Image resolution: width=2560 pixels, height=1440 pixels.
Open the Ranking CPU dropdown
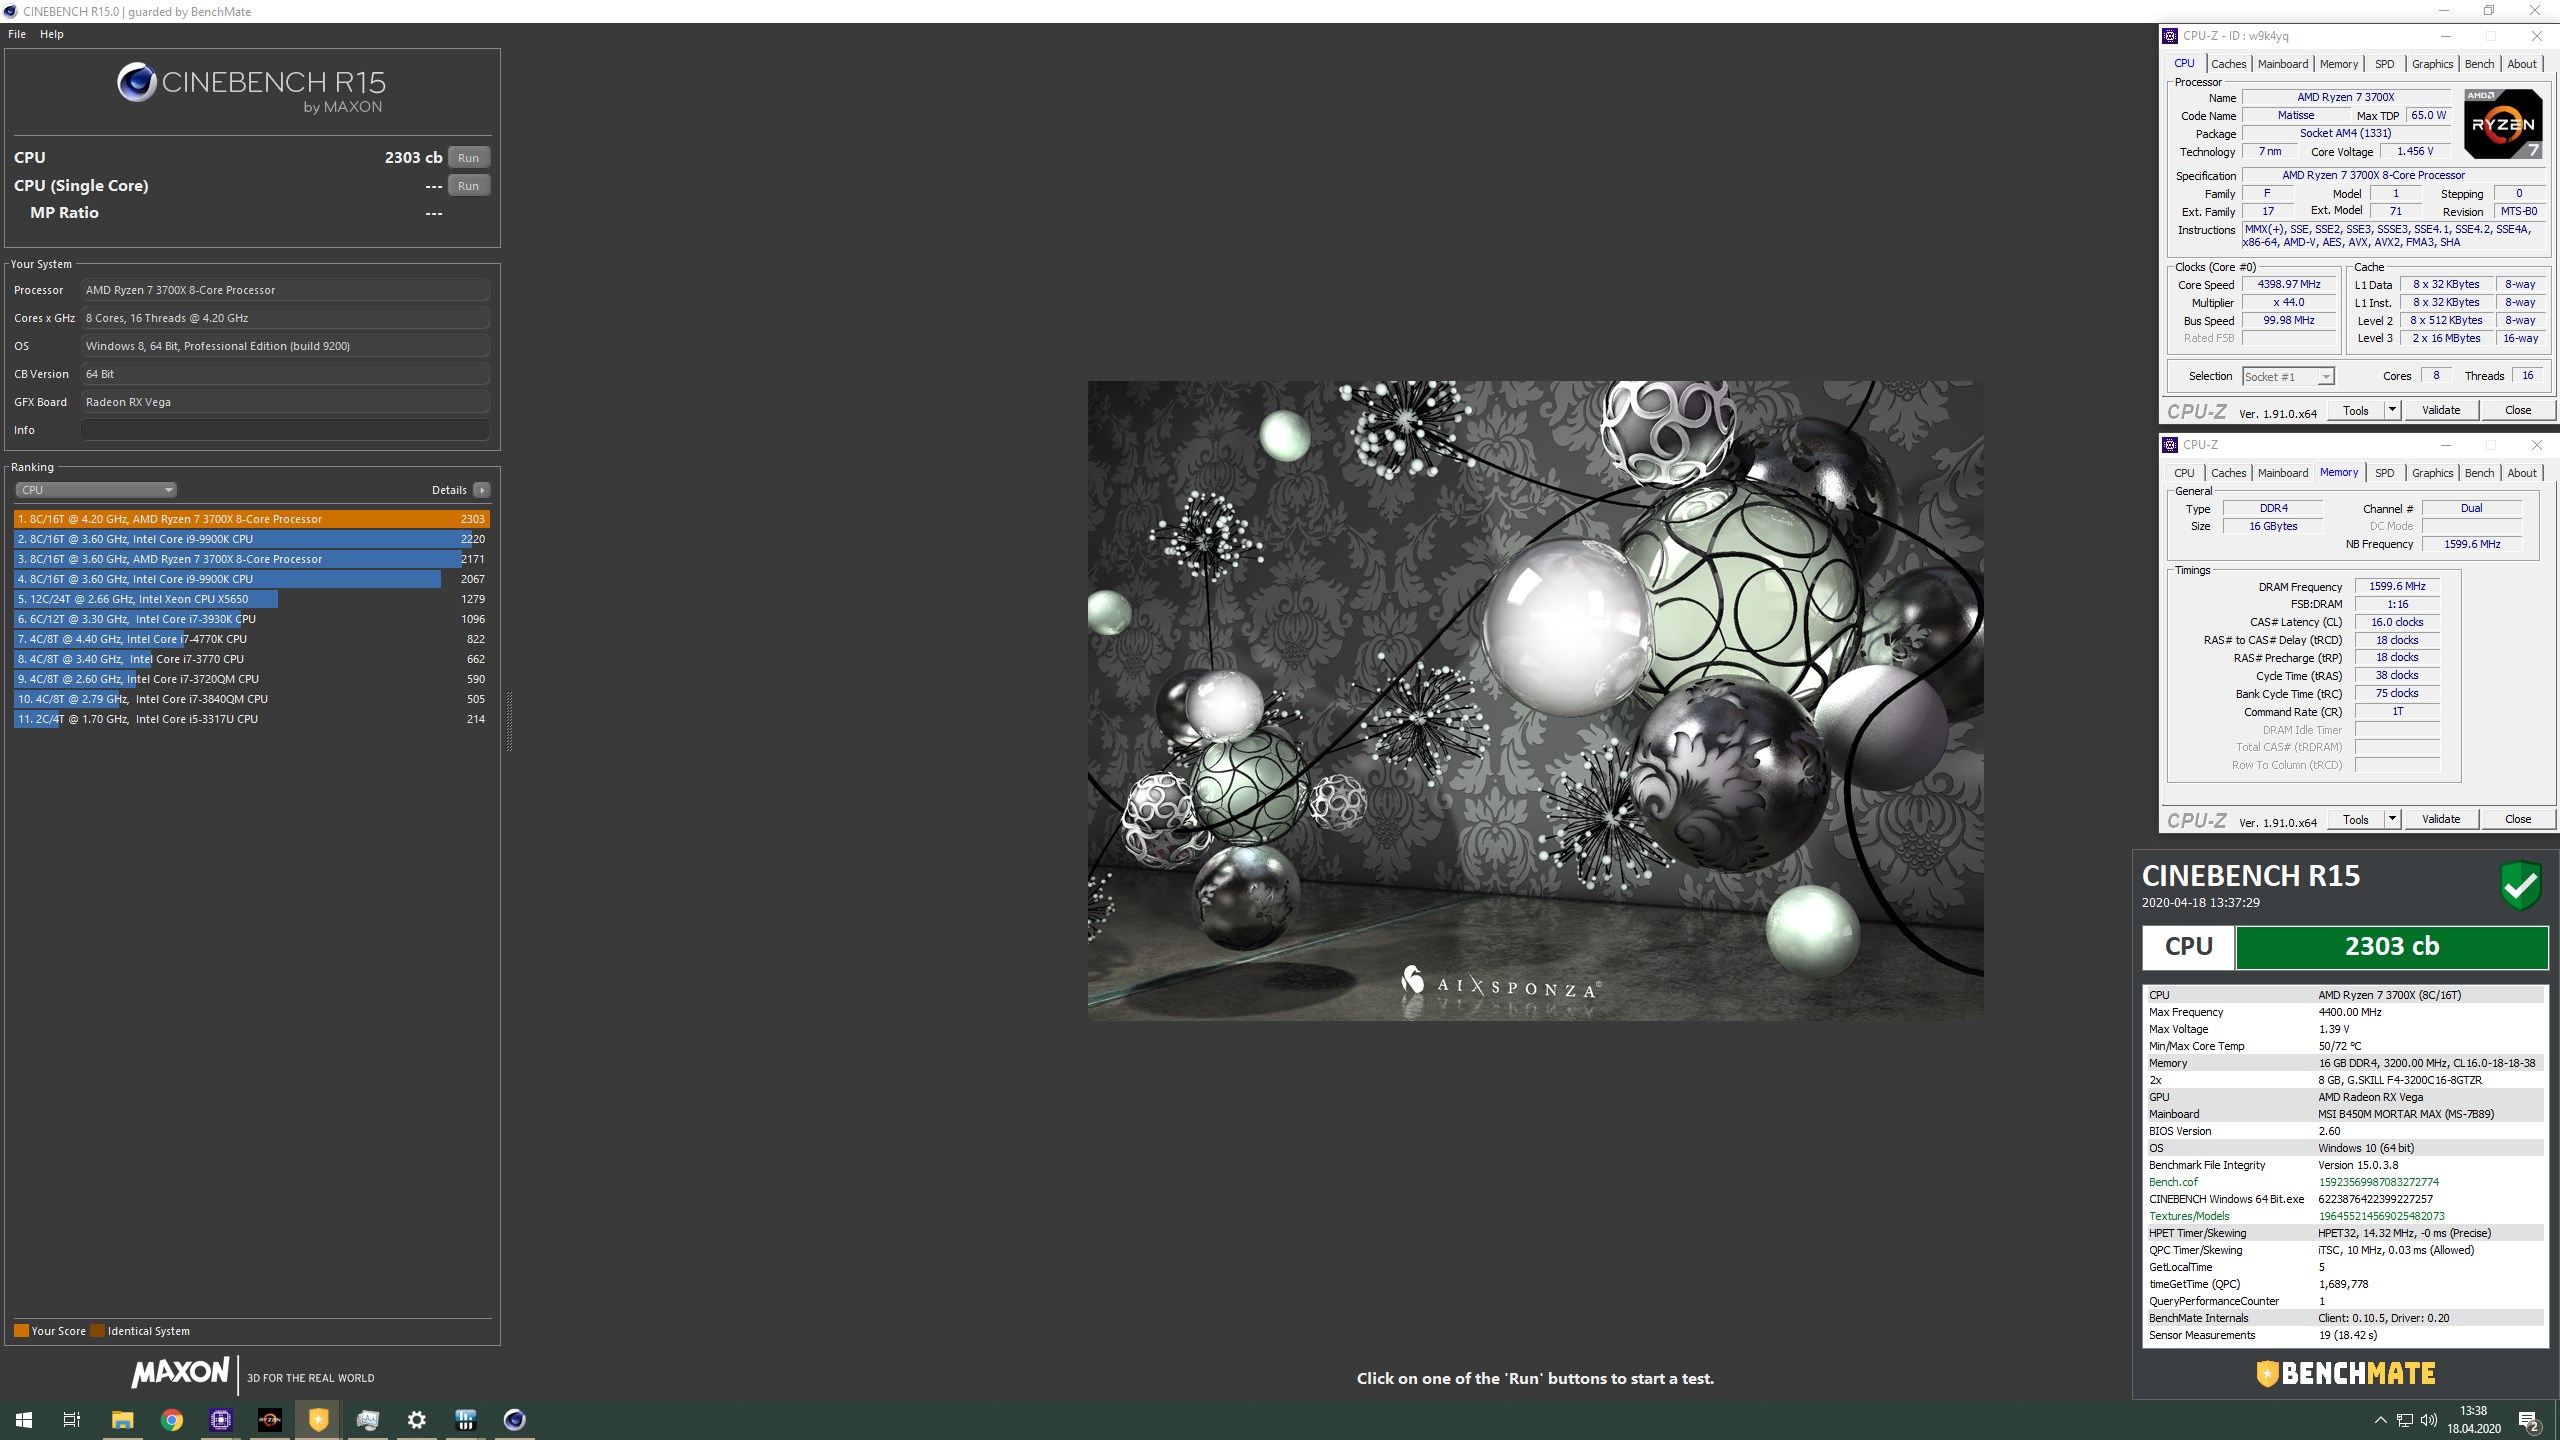96,490
